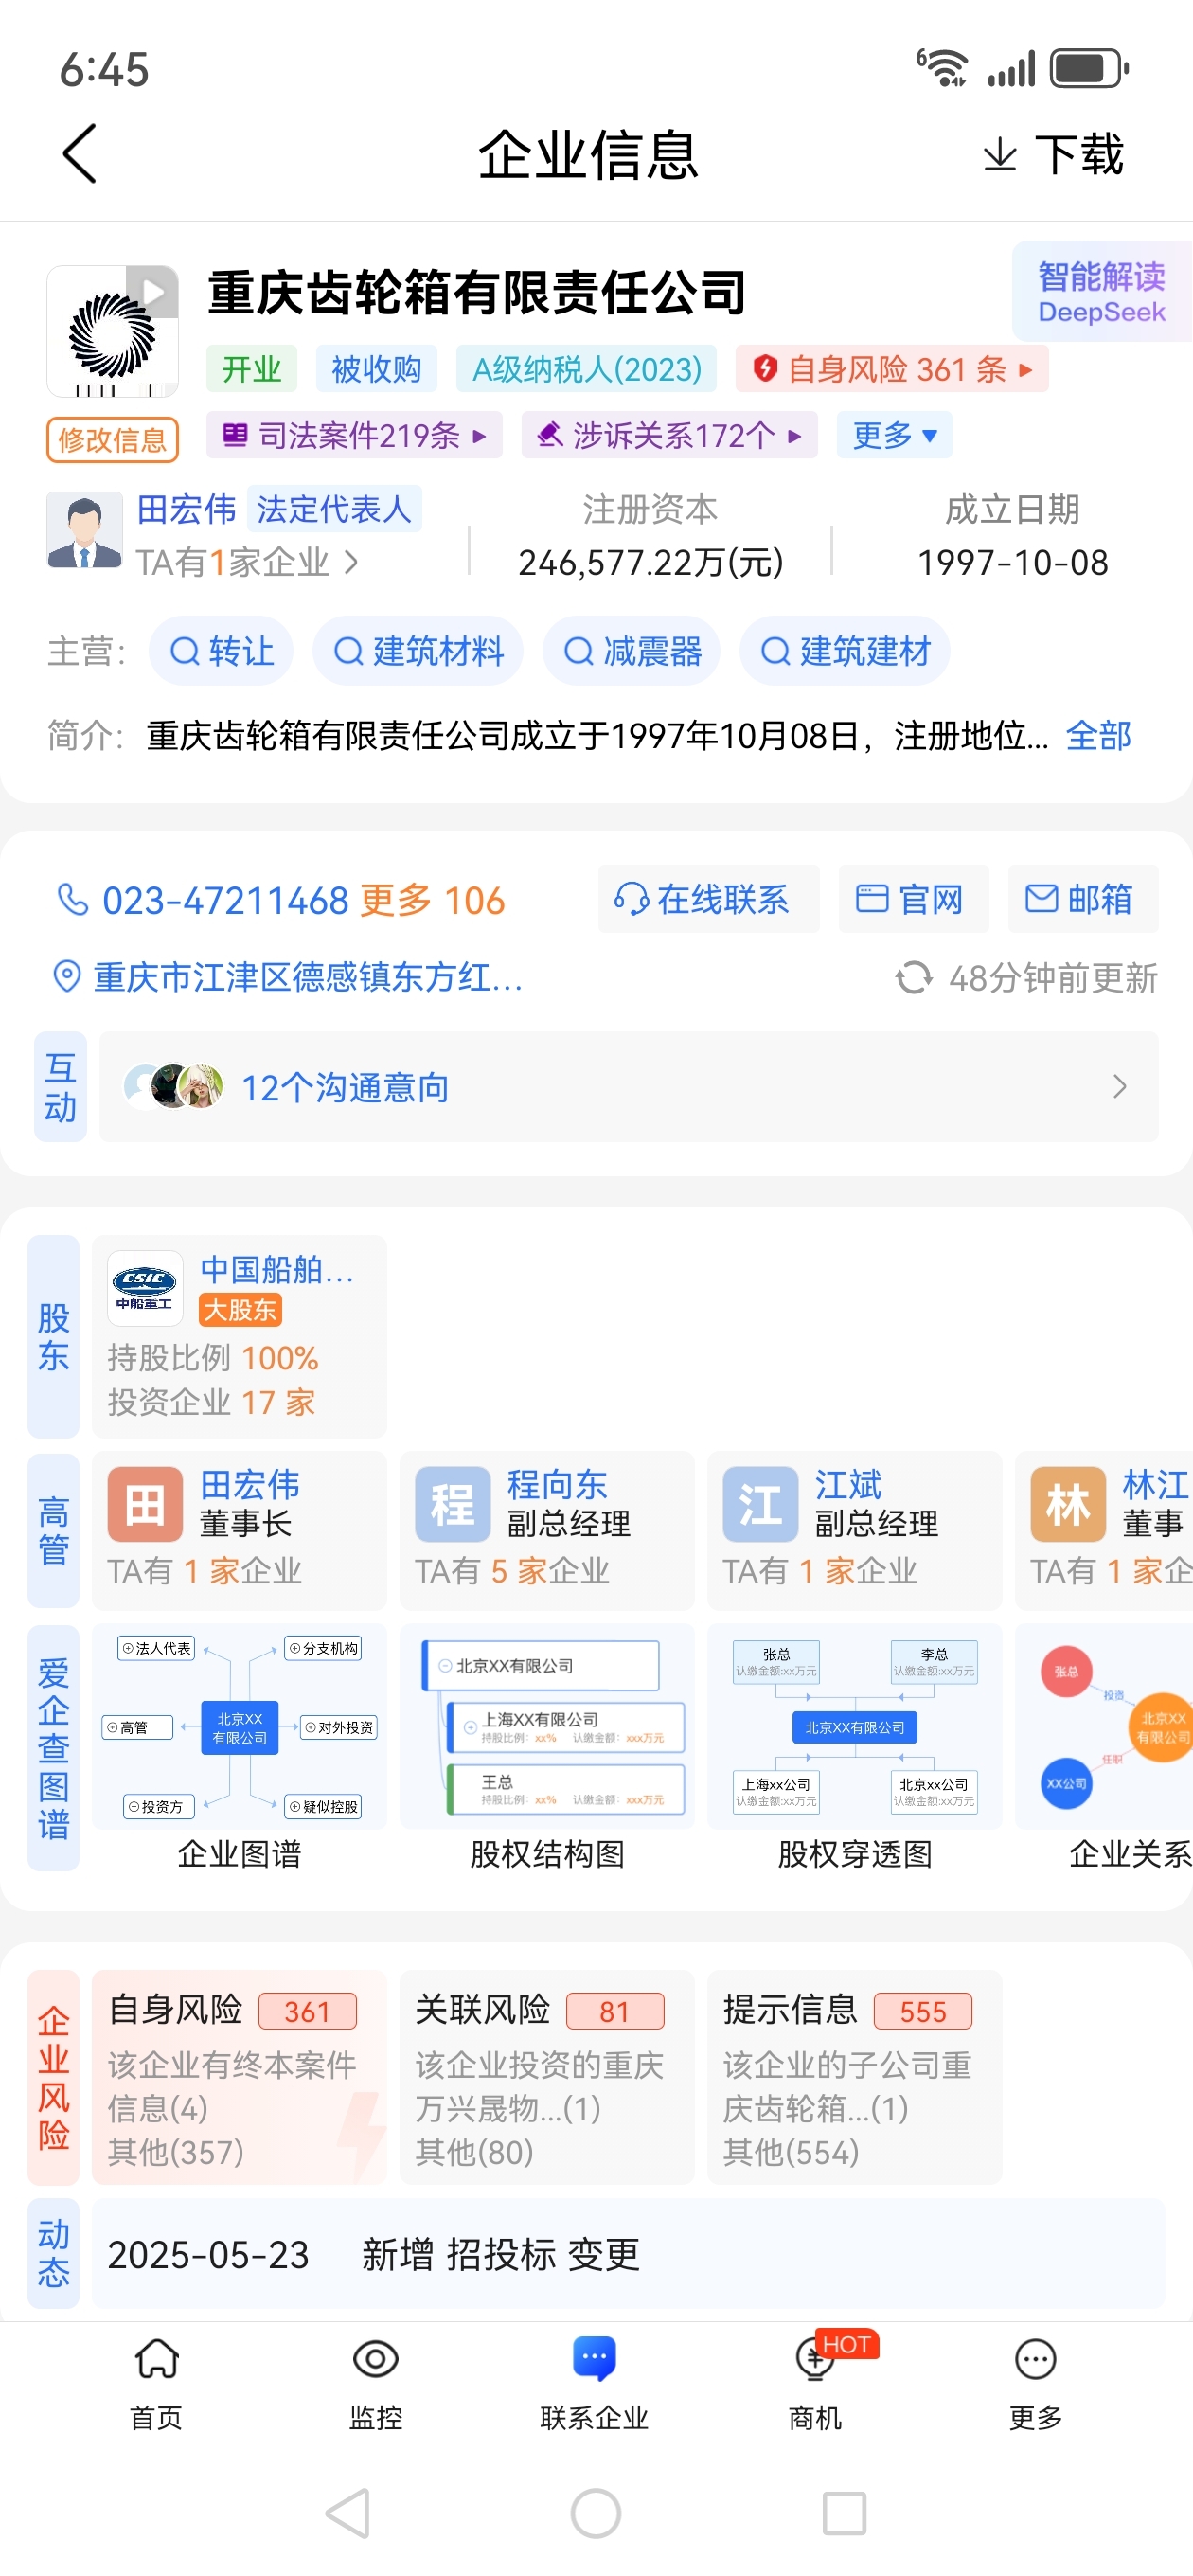Open legal representative 田宏伟 profile link
The width and height of the screenshot is (1193, 2576).
pos(186,509)
